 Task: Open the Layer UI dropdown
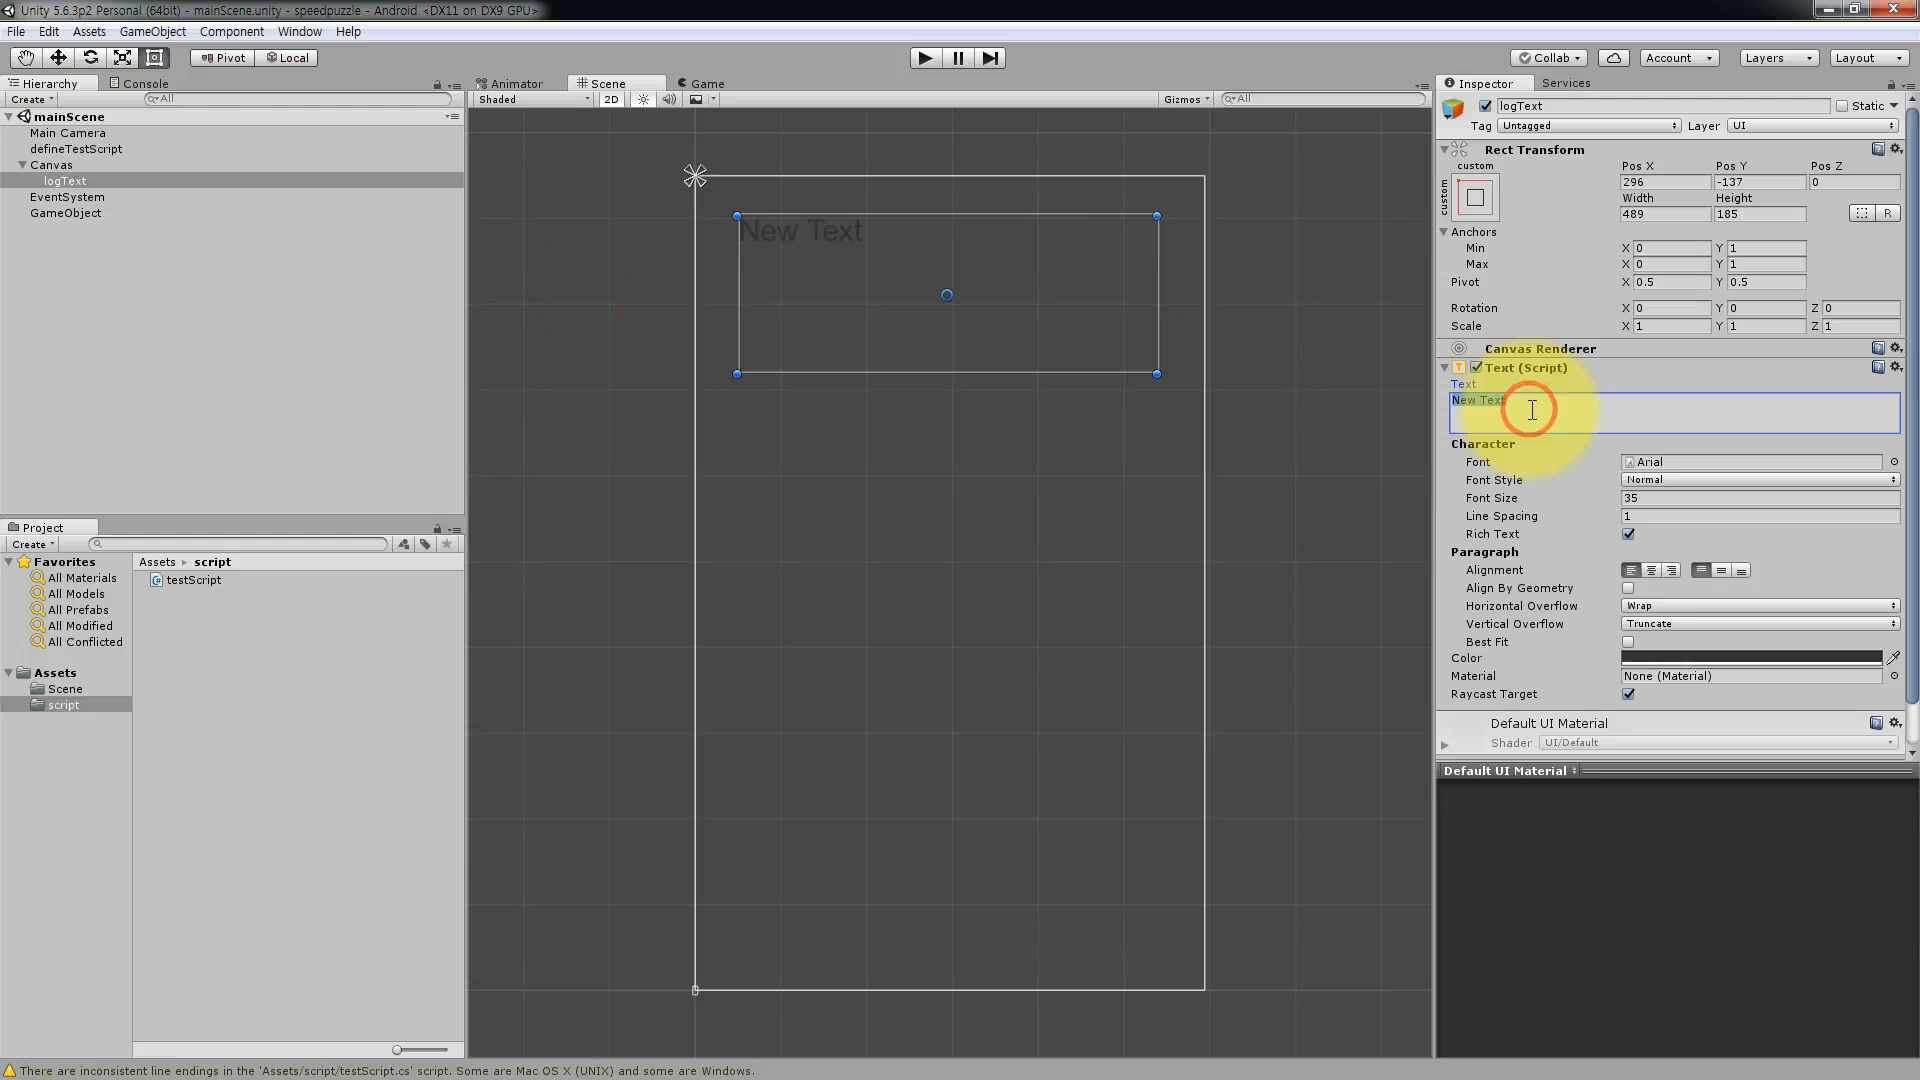coord(1813,126)
